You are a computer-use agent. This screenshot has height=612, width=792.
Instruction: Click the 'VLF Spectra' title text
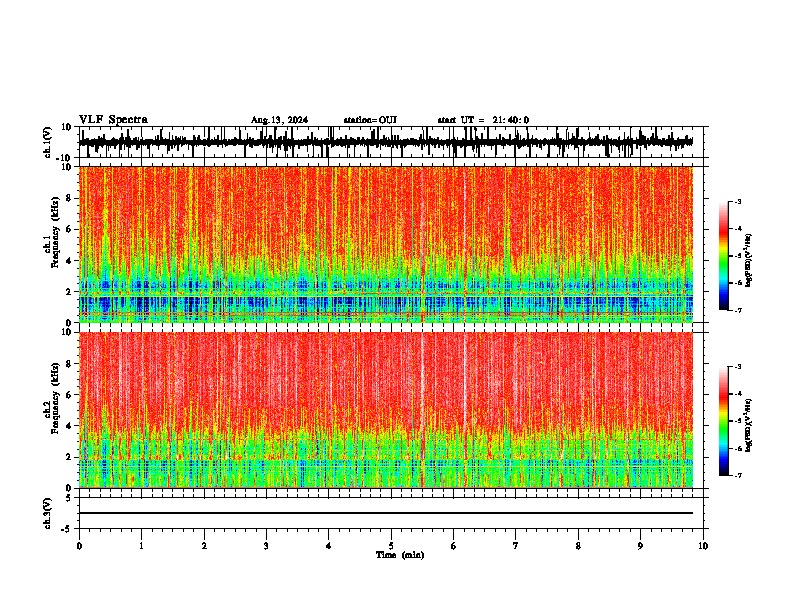[113, 120]
